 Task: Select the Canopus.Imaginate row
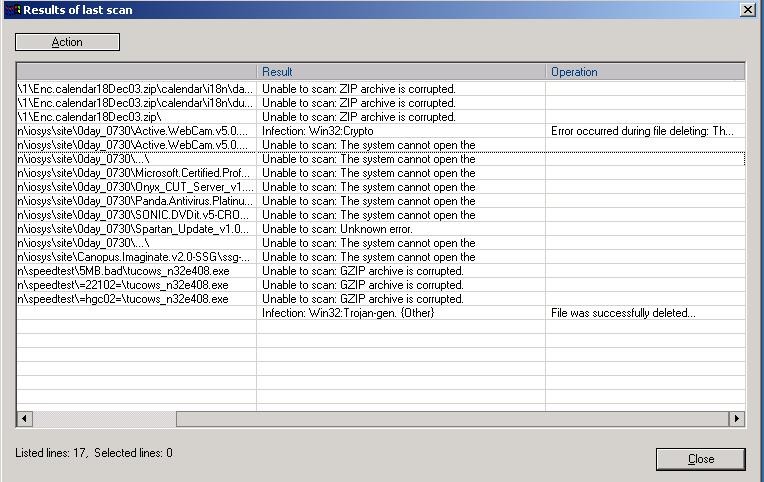click(x=136, y=257)
